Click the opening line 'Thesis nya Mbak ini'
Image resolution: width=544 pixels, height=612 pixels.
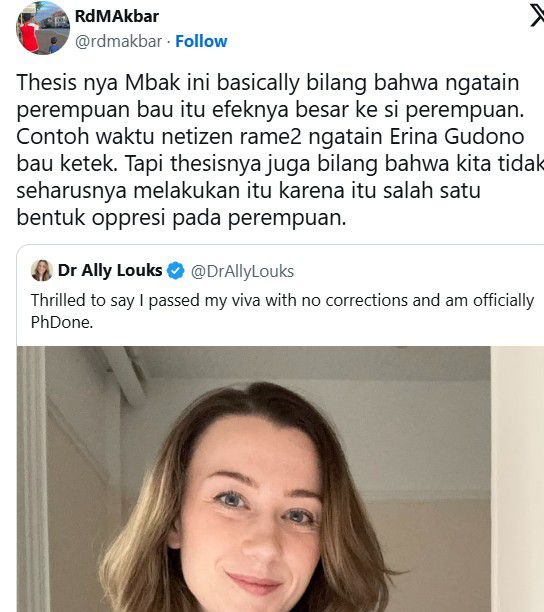click(x=114, y=83)
